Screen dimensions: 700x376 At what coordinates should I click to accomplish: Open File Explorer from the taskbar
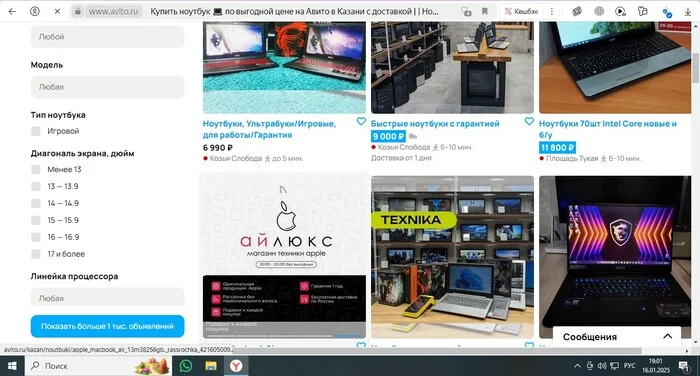211,366
